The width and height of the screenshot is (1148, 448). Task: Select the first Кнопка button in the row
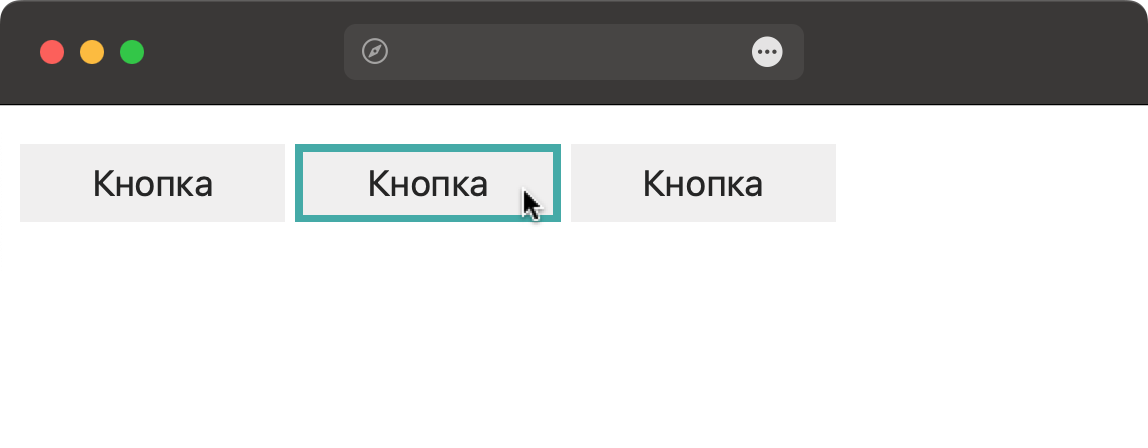(152, 183)
